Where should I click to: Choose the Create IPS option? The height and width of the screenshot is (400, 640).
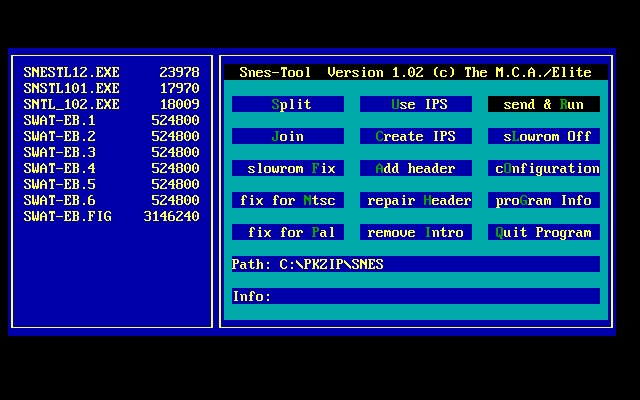416,136
